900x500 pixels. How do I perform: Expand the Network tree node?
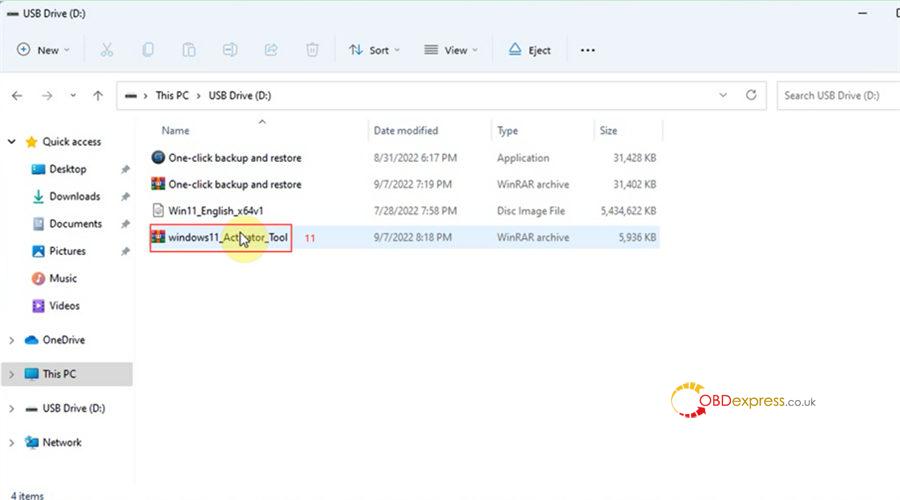tap(11, 443)
